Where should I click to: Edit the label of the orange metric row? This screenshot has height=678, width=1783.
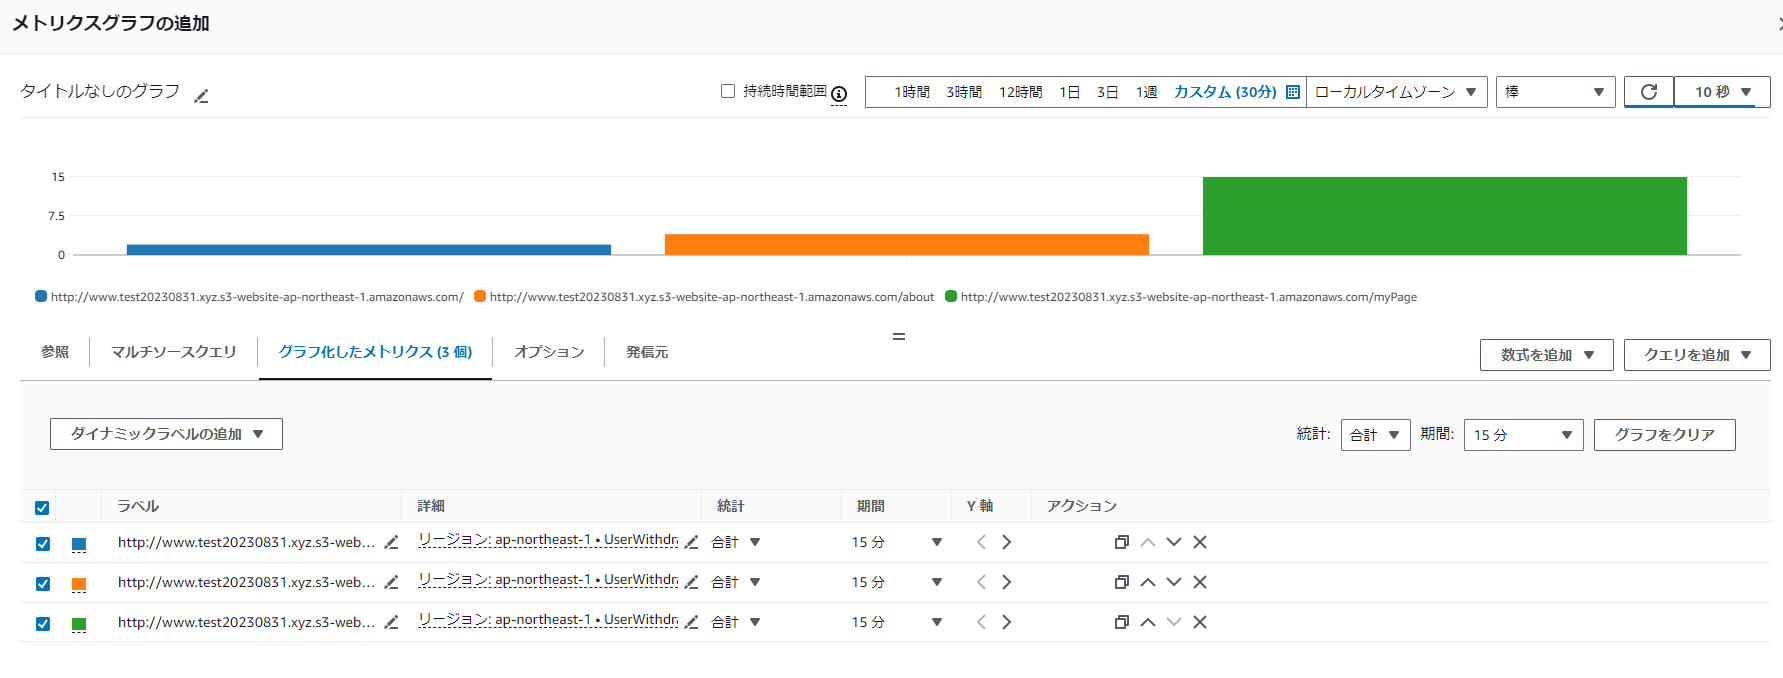pyautogui.click(x=391, y=582)
